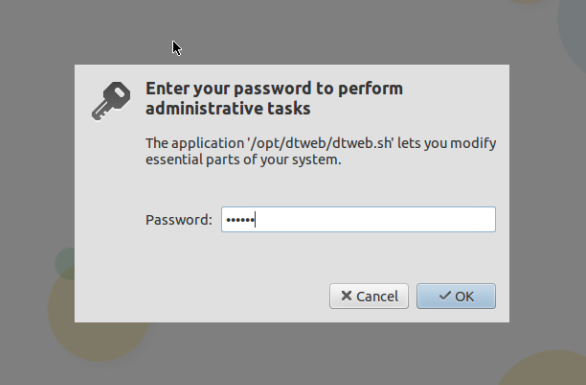586x385 pixels.
Task: Click the "administrative tasks" heading line
Action: (228, 108)
